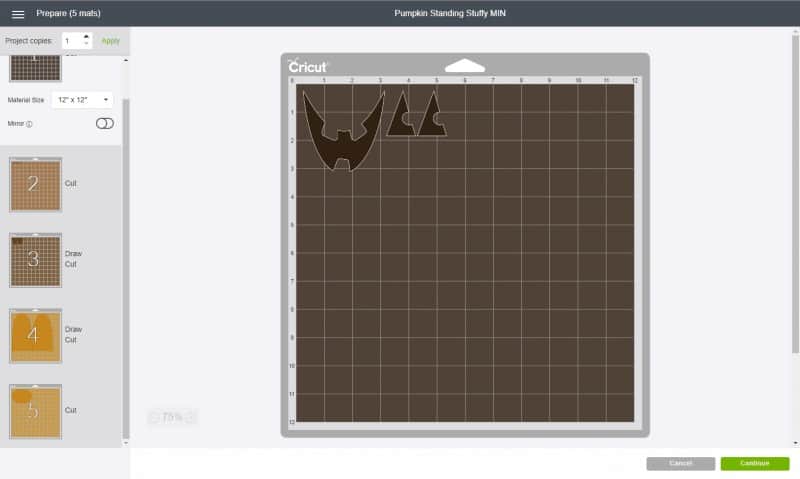Increase project copies with up arrow
800x479 pixels.
pyautogui.click(x=86, y=37)
